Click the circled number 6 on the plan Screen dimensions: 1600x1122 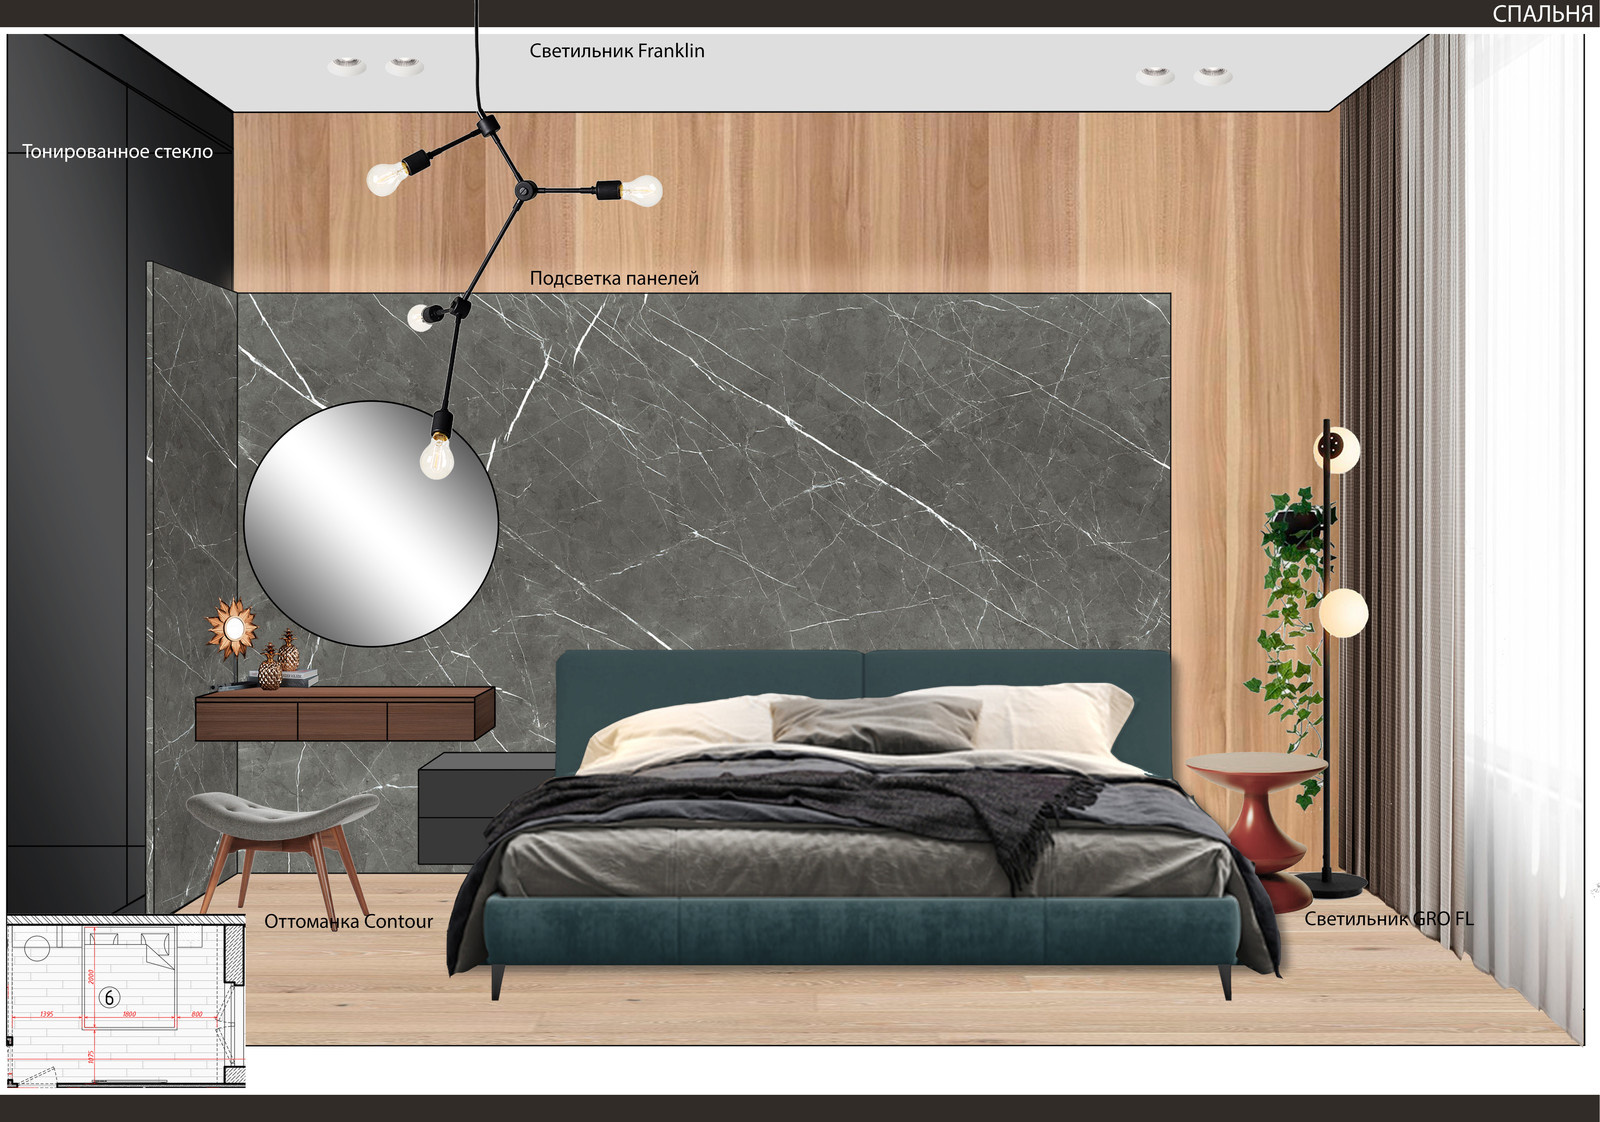coord(109,997)
